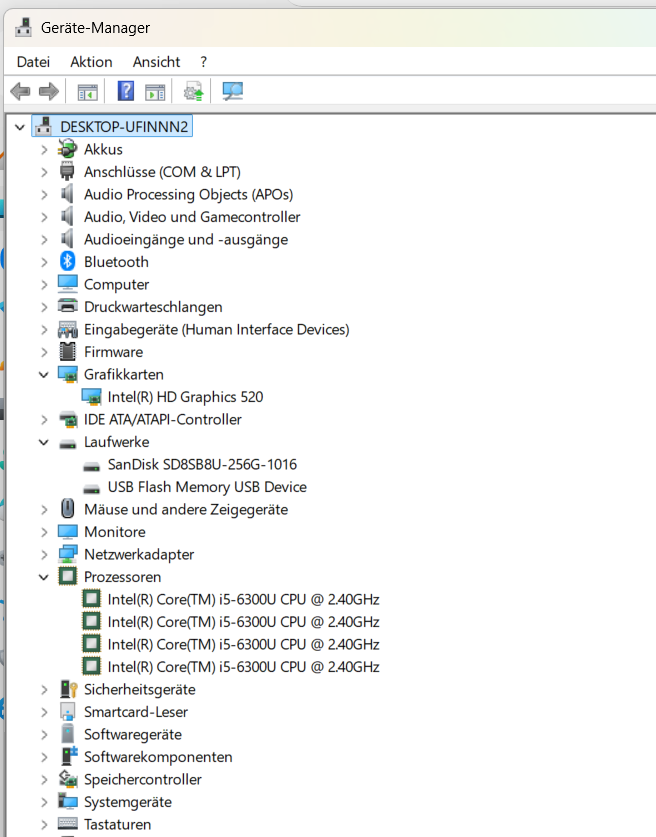This screenshot has width=656, height=837.
Task: Click the show/hide console tree toolbar icon
Action: 88,92
